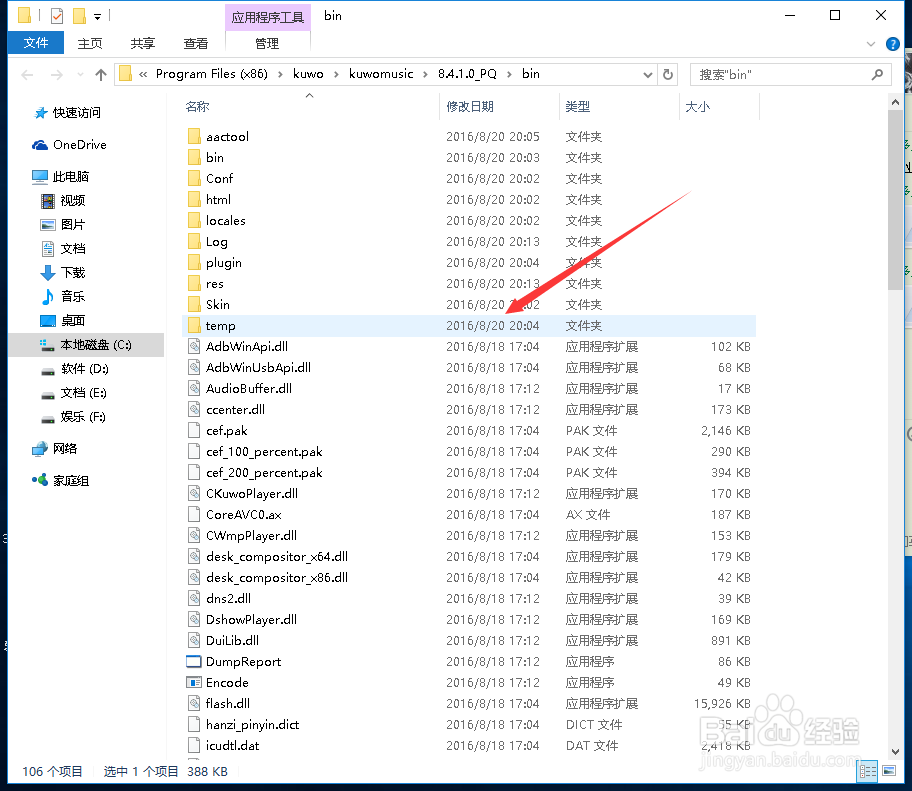912x791 pixels.
Task: Select the DuiLib.dll file
Action: tap(233, 640)
